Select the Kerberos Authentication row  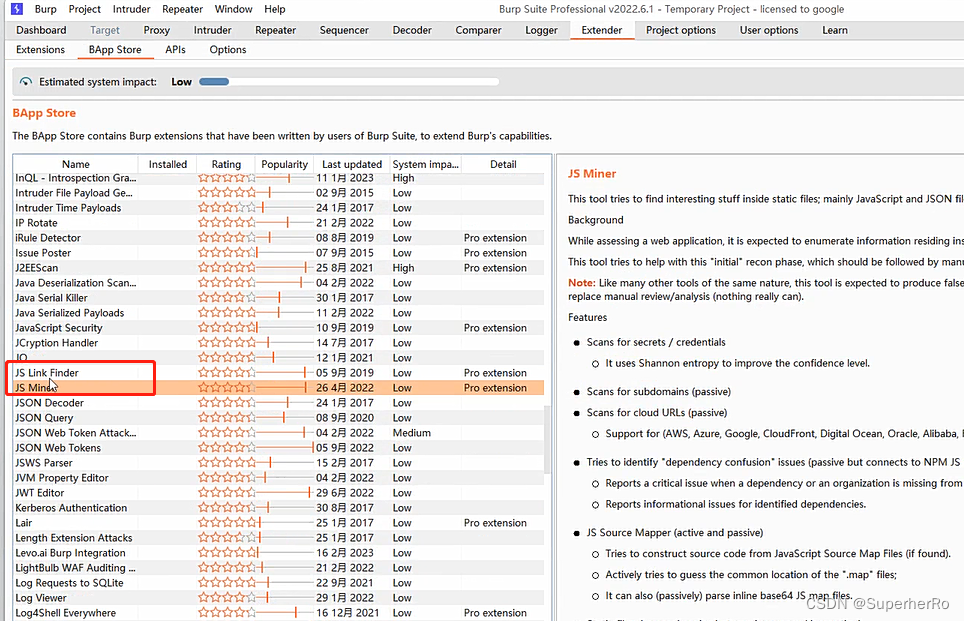coord(279,508)
